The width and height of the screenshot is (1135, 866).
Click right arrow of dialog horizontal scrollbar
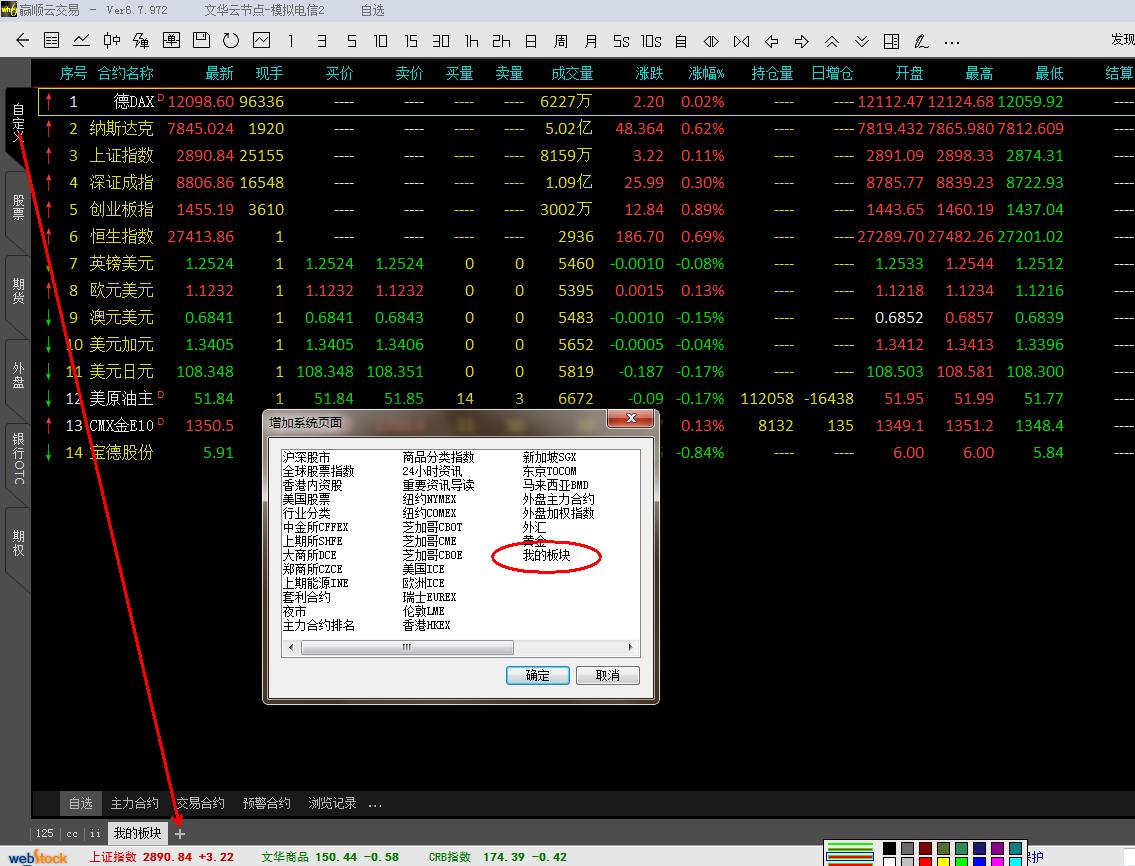(631, 647)
